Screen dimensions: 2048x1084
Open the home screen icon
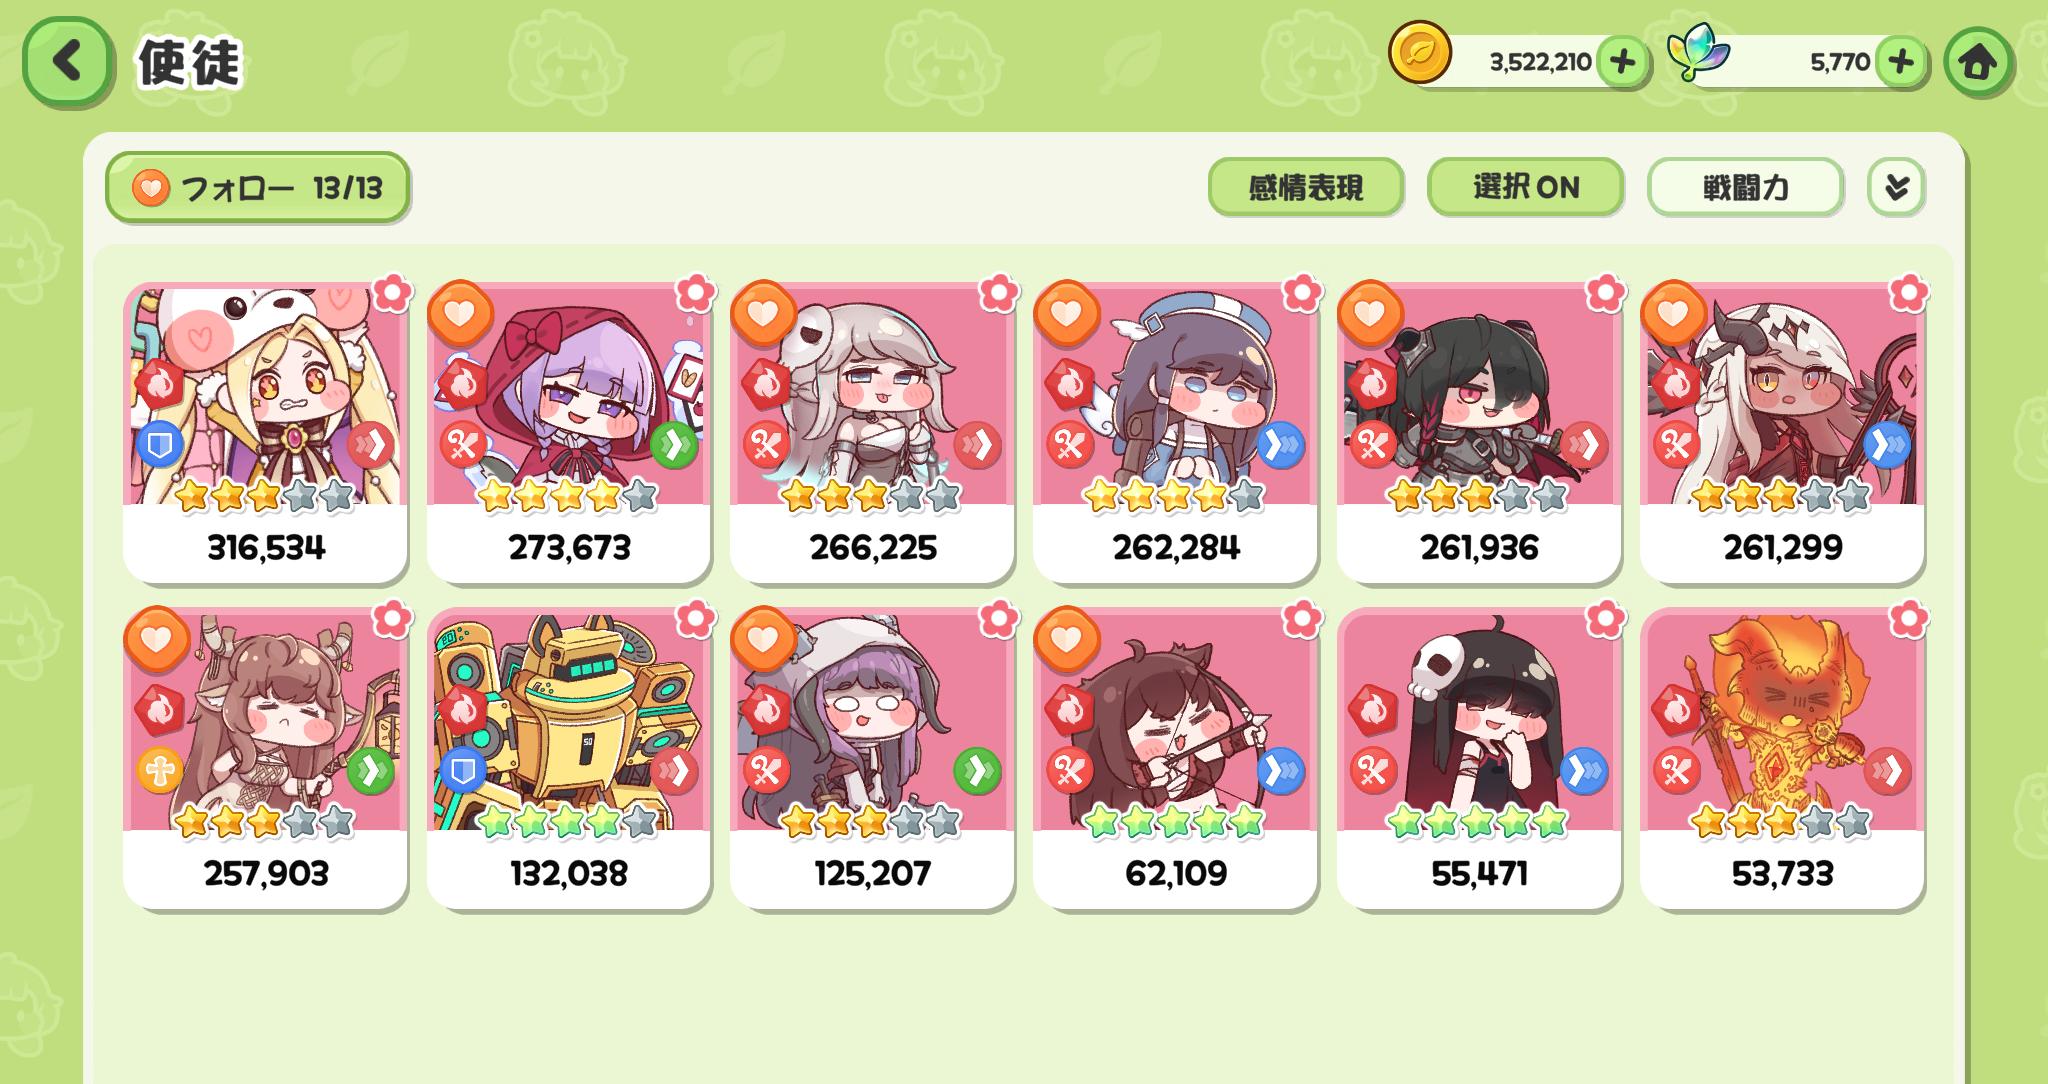(x=1977, y=62)
